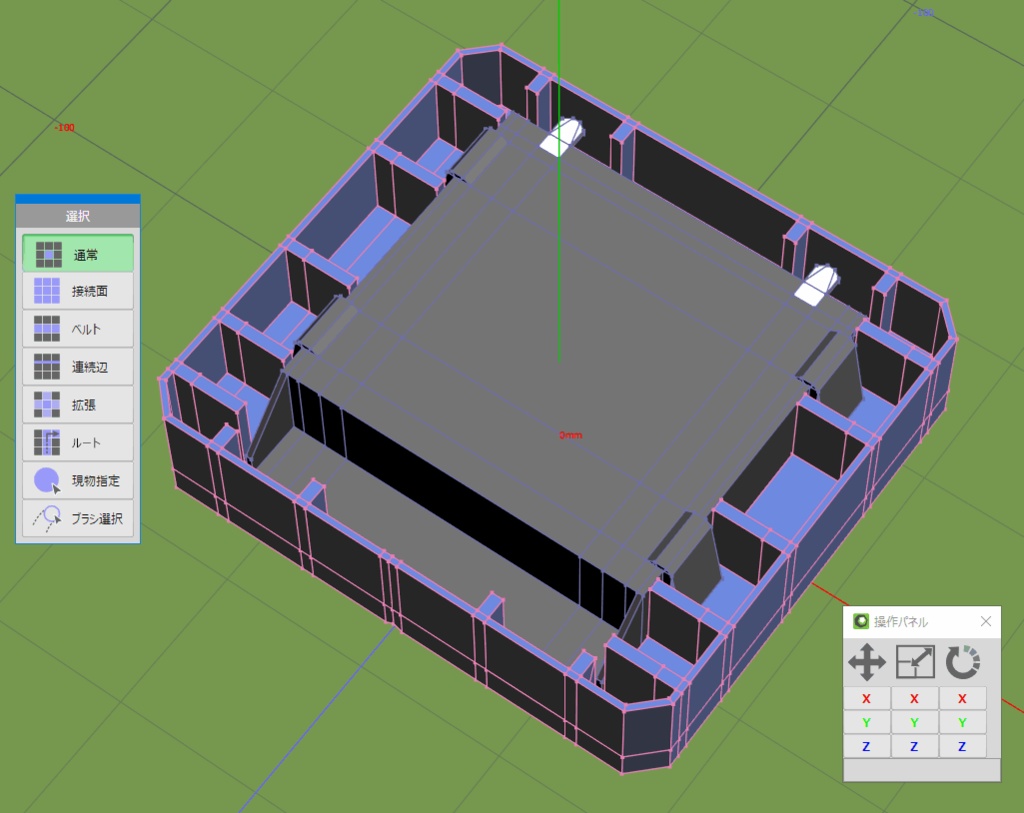Click Z under the move icon
The image size is (1024, 813).
pos(867,746)
